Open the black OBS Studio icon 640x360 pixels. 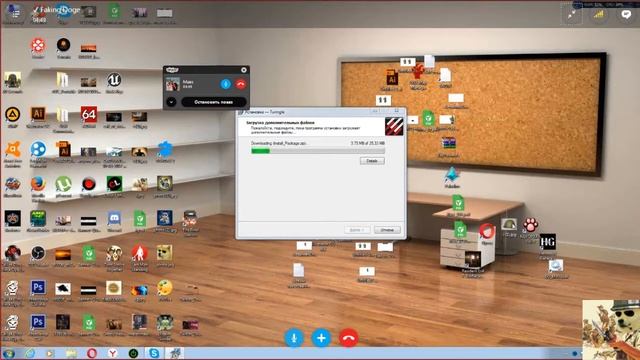38,253
